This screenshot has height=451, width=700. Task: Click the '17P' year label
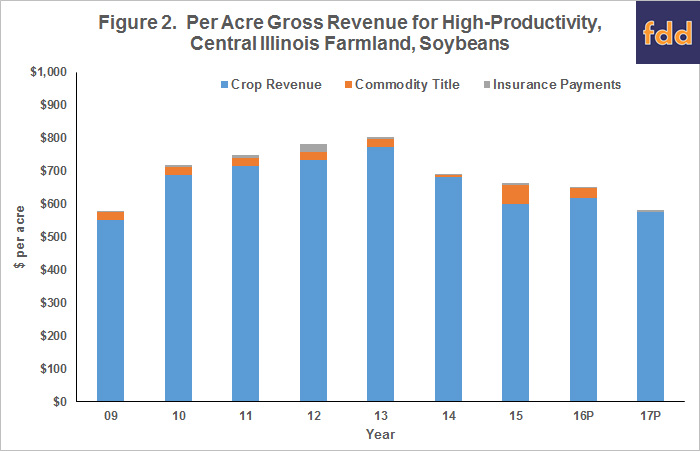point(650,416)
